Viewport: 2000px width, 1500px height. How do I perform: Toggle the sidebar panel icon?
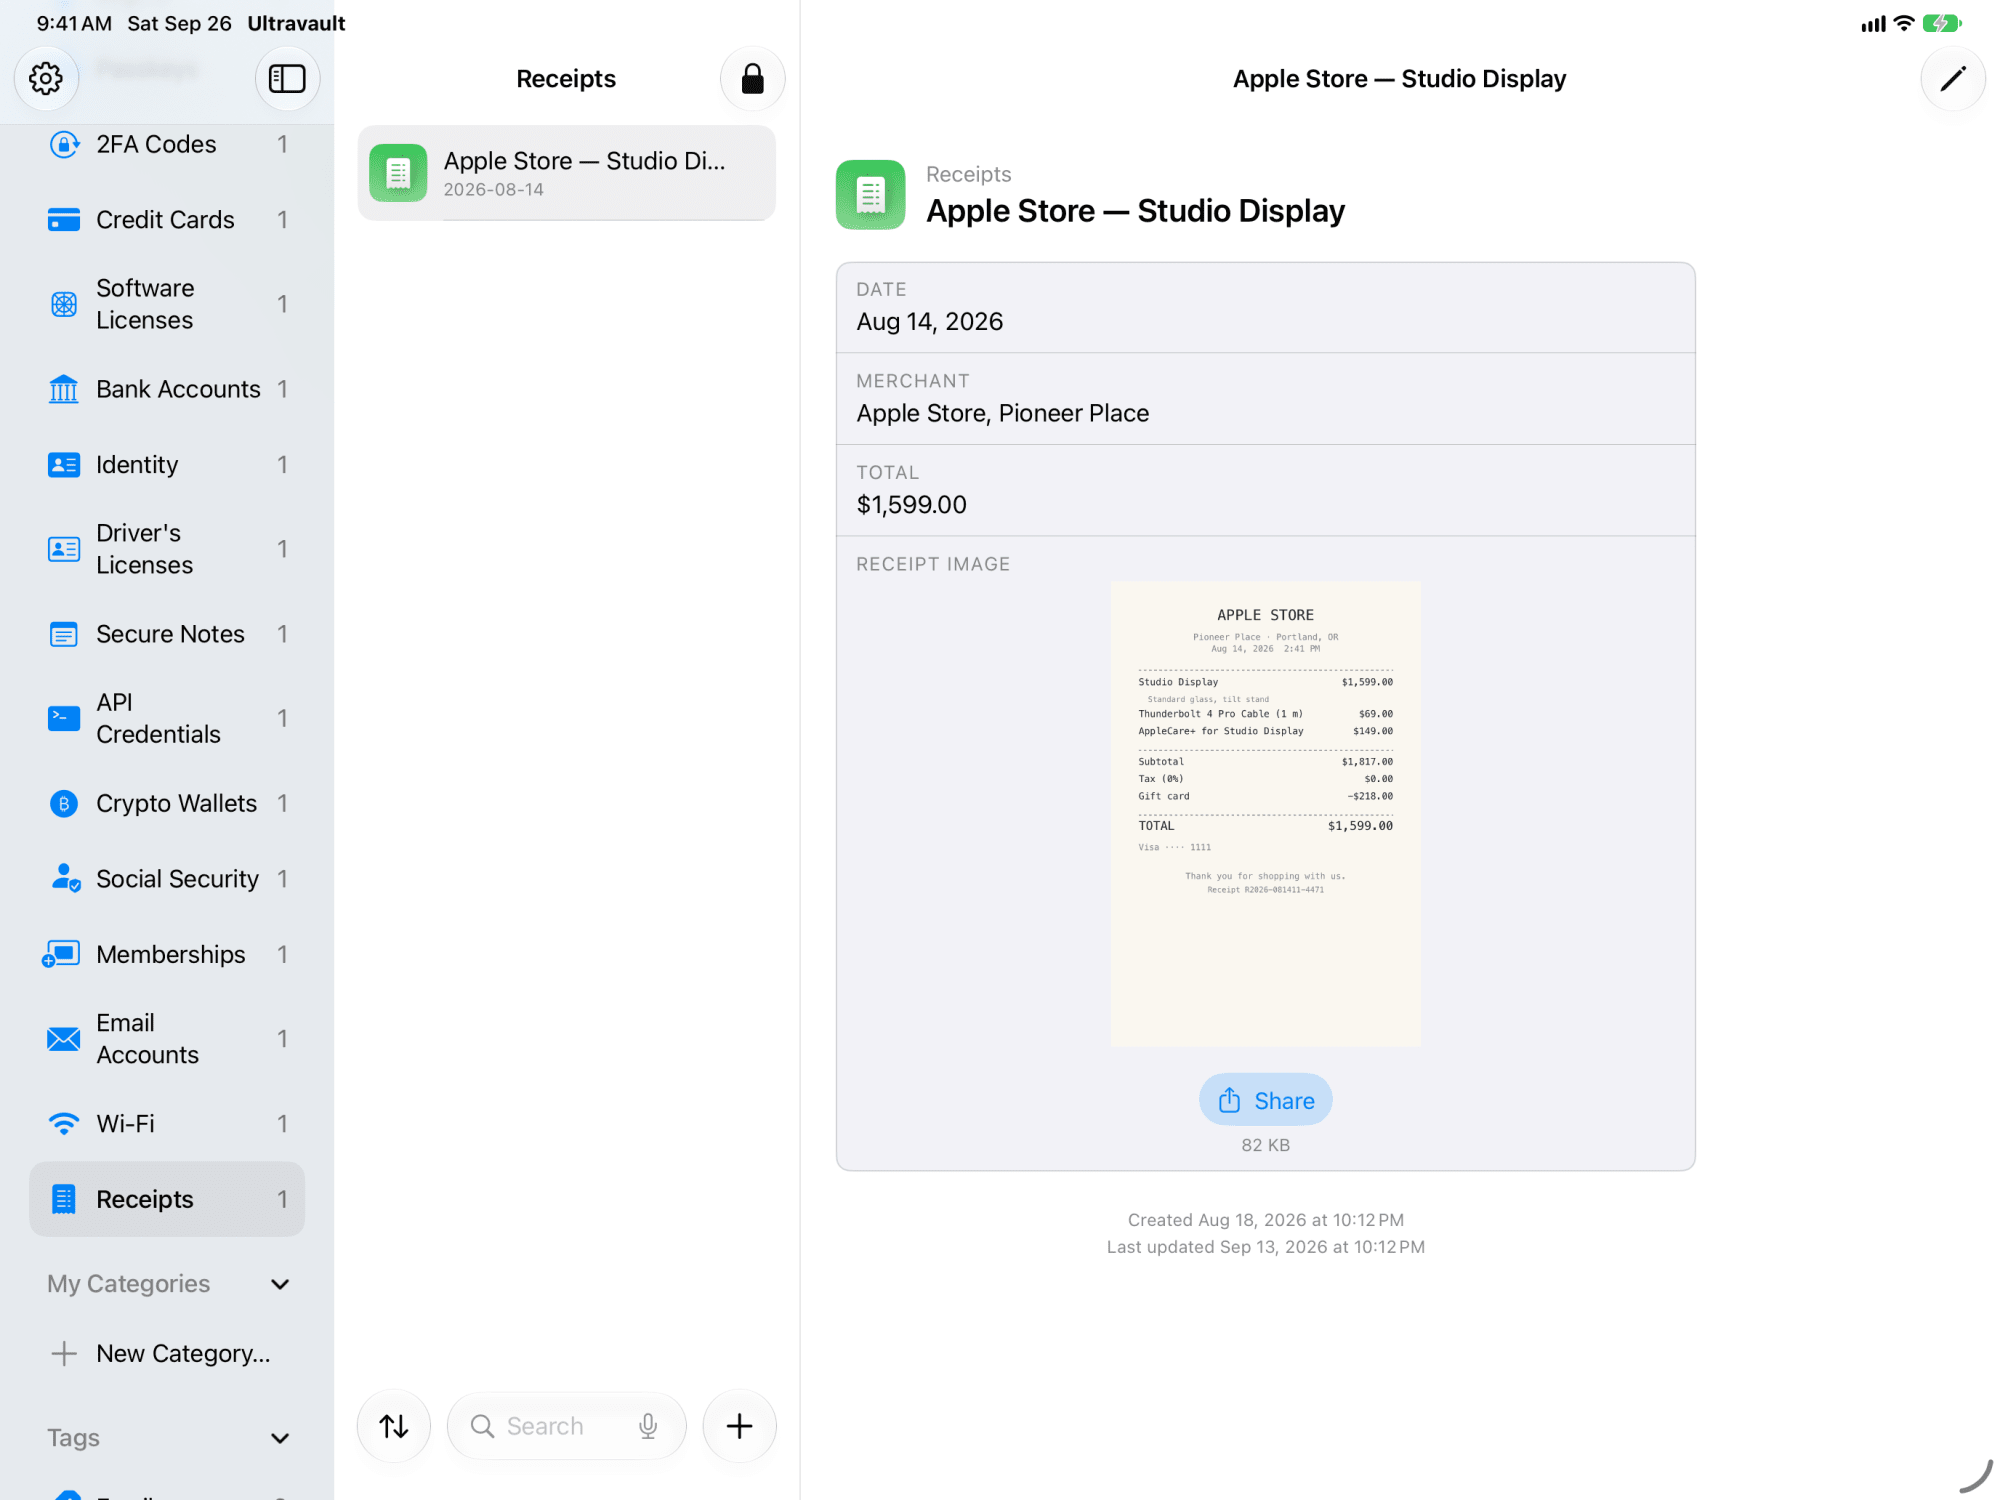point(287,78)
